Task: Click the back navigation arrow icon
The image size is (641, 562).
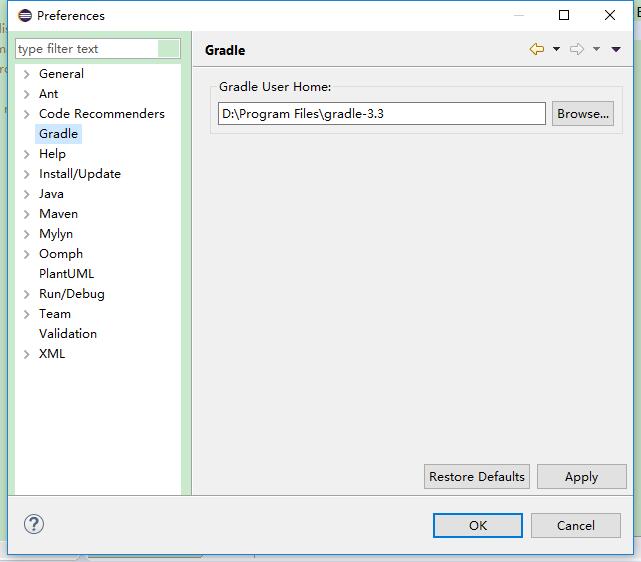Action: [x=537, y=49]
